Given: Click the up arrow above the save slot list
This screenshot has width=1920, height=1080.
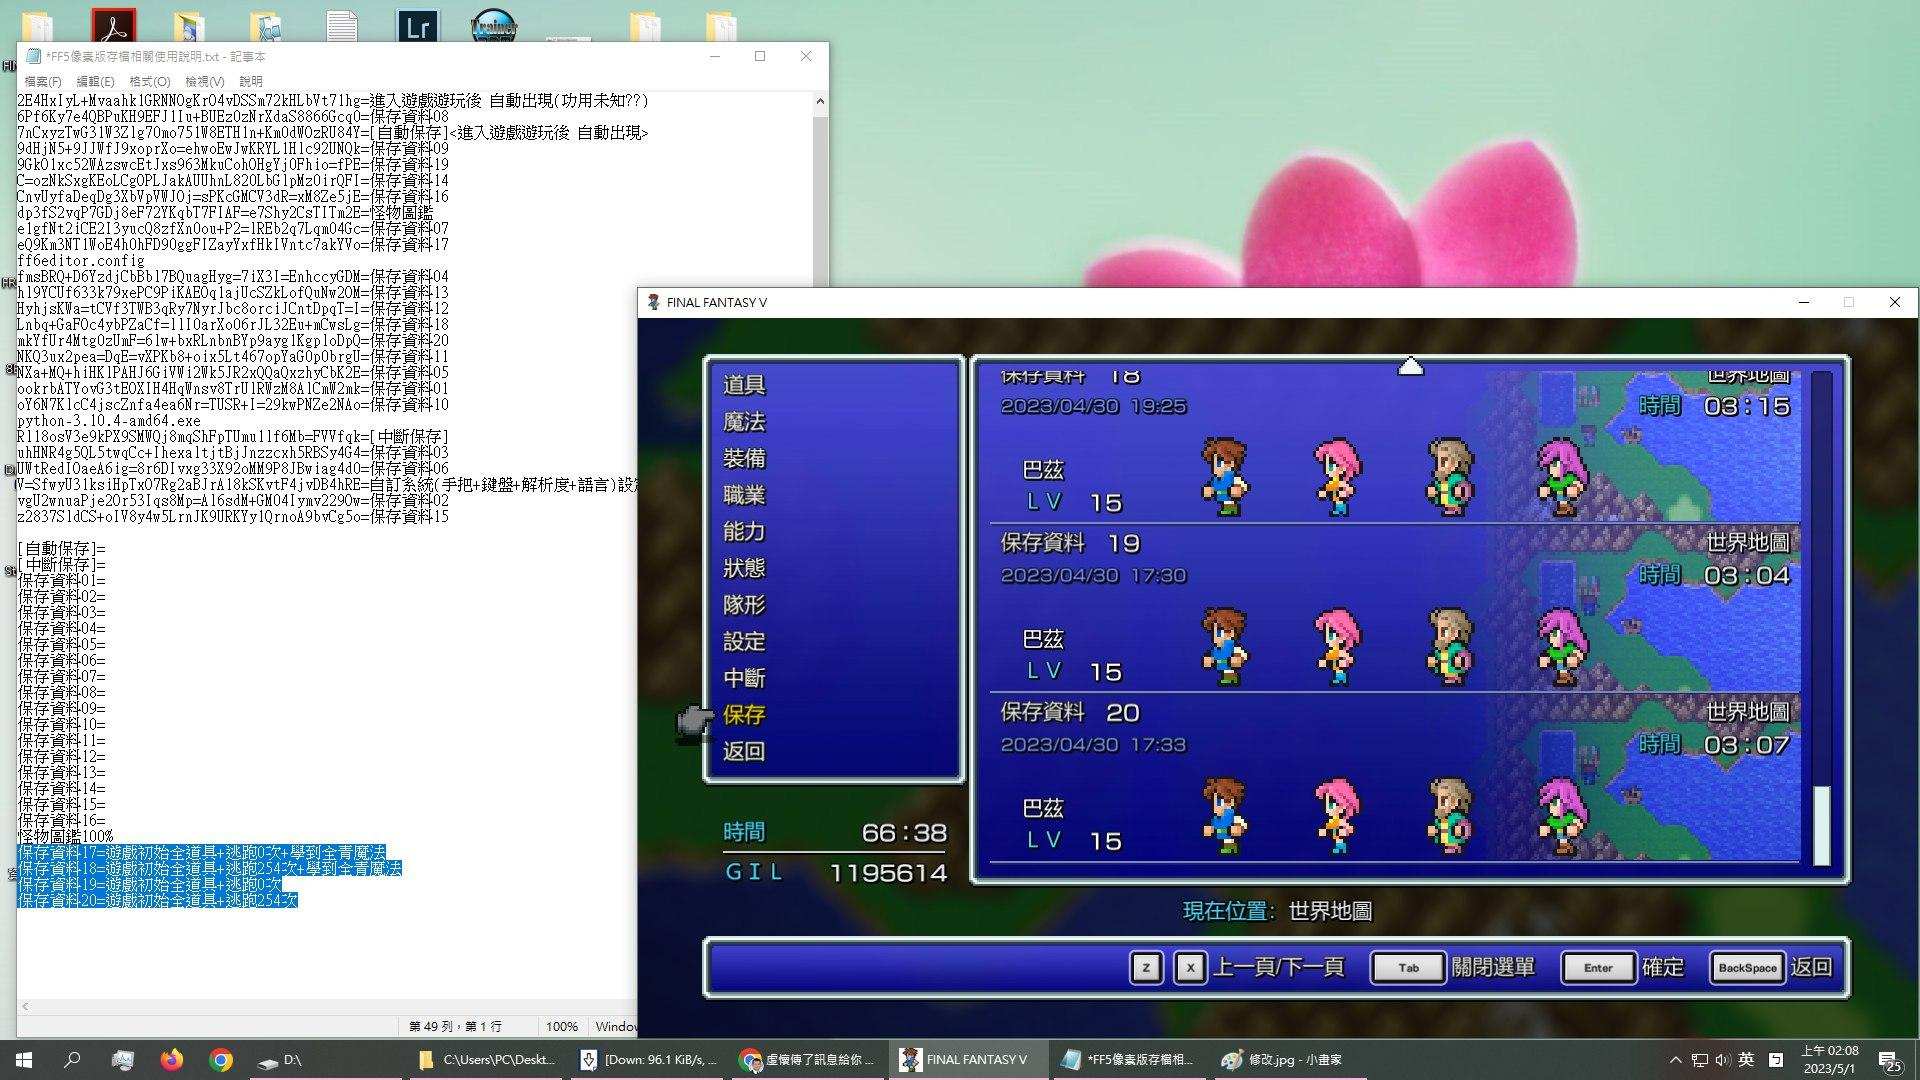Looking at the screenshot, I should 1411,366.
